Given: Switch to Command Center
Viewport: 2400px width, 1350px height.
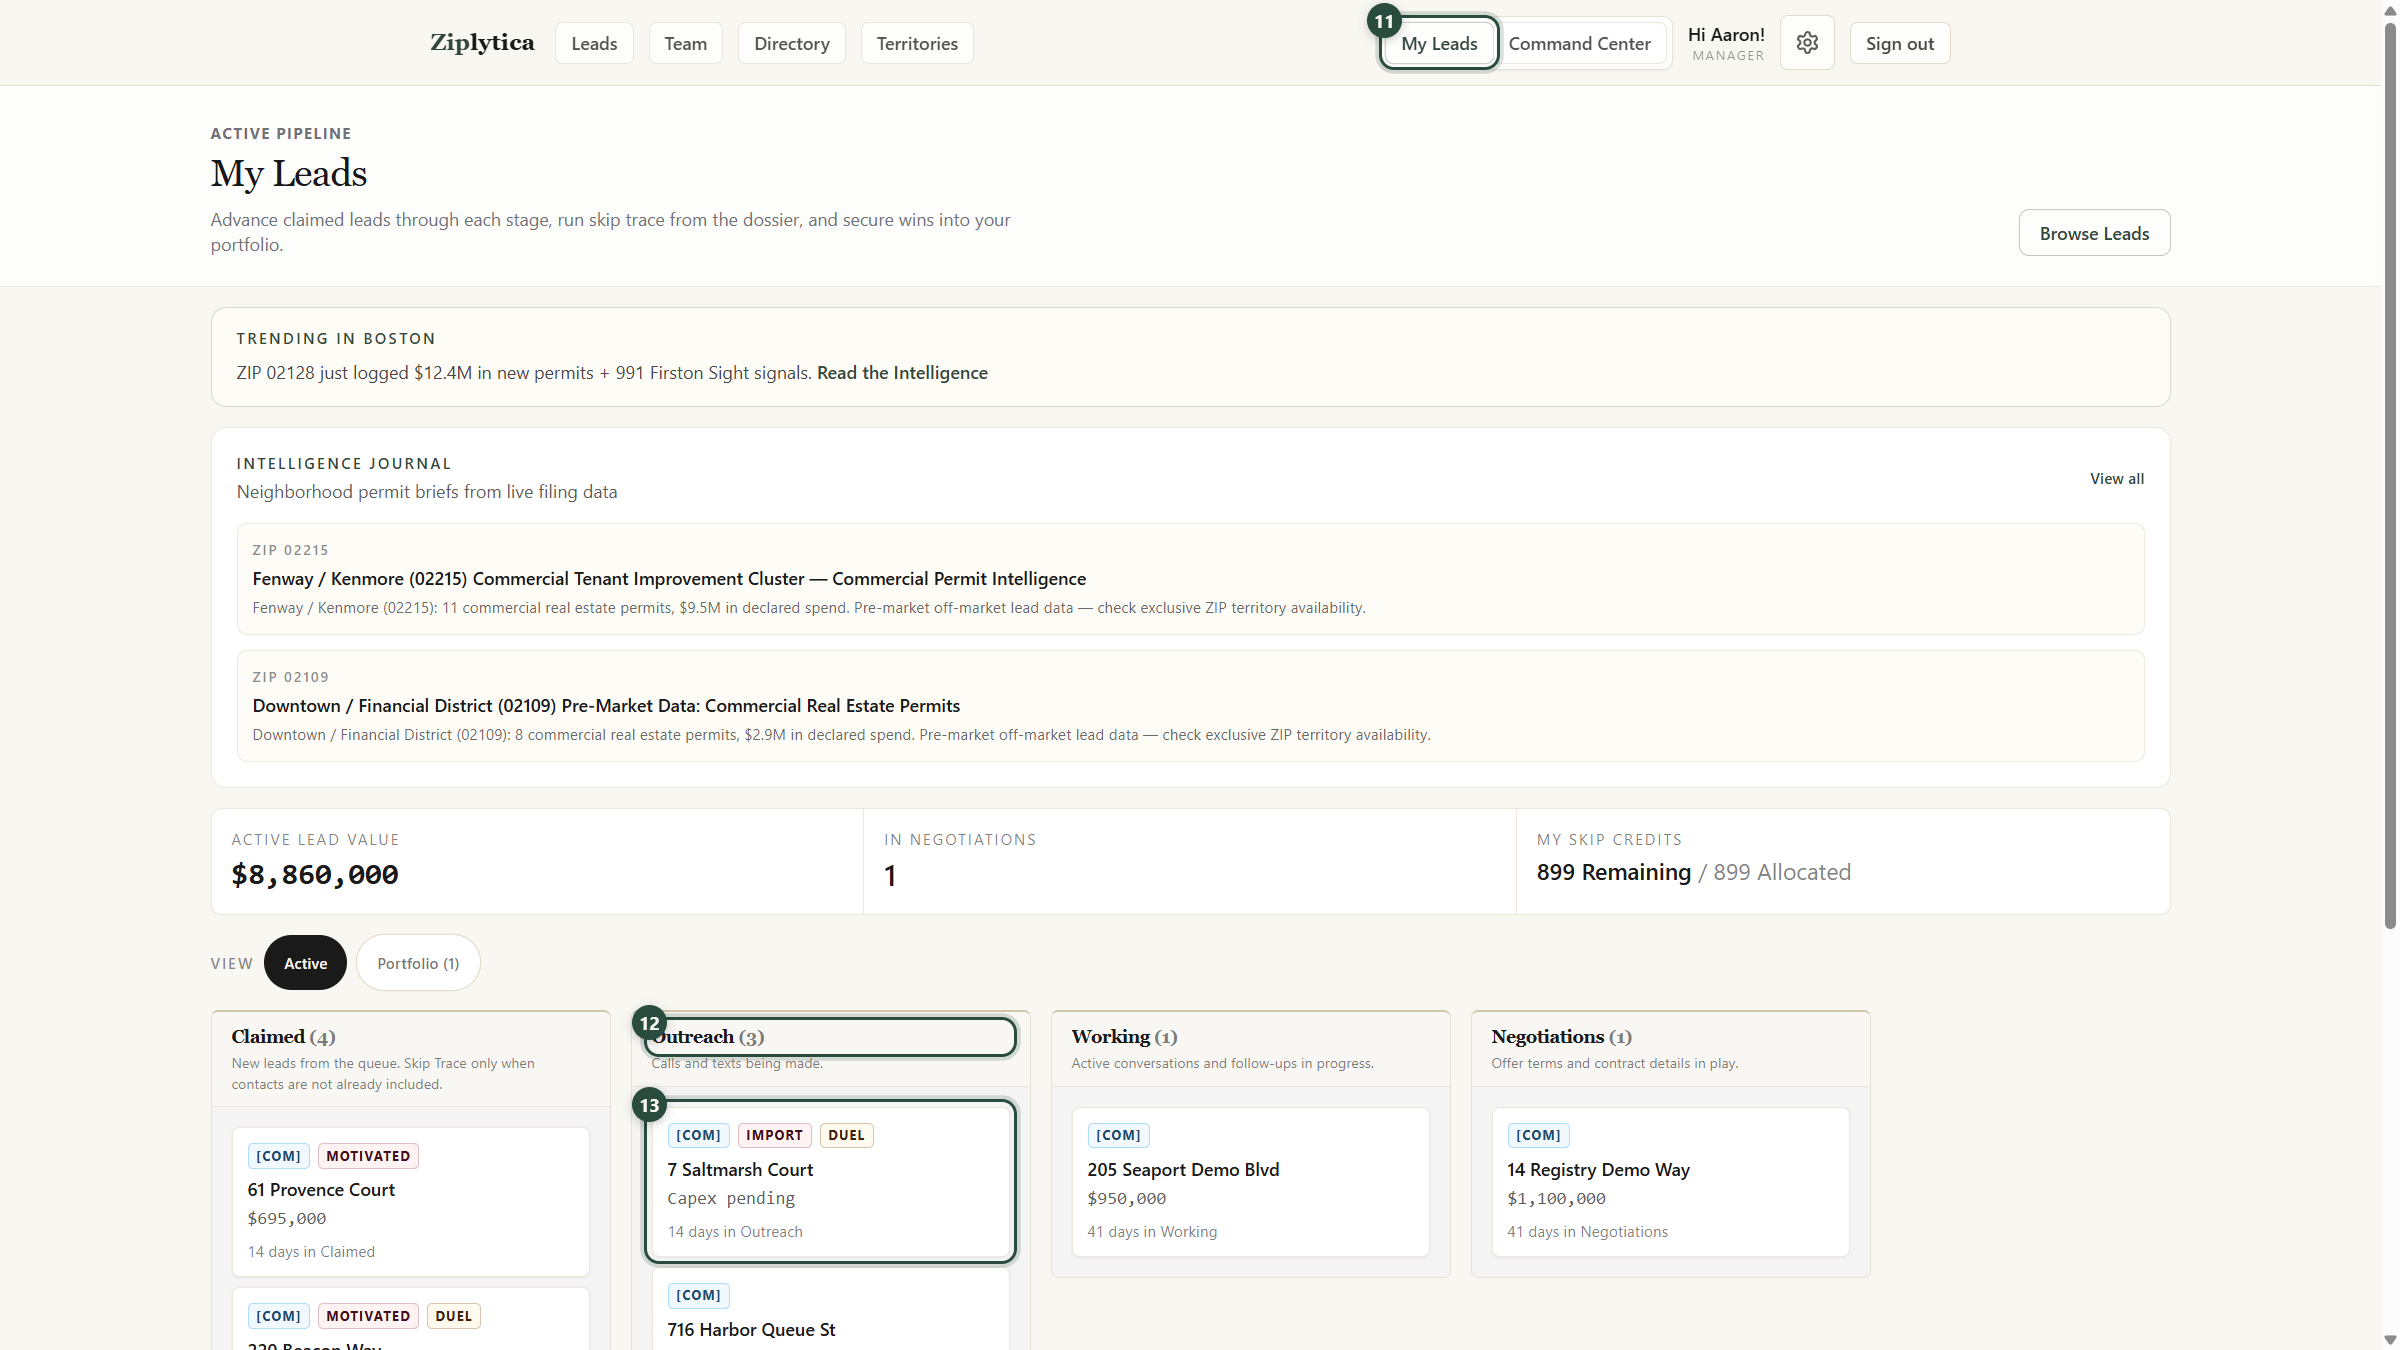Looking at the screenshot, I should [1579, 43].
